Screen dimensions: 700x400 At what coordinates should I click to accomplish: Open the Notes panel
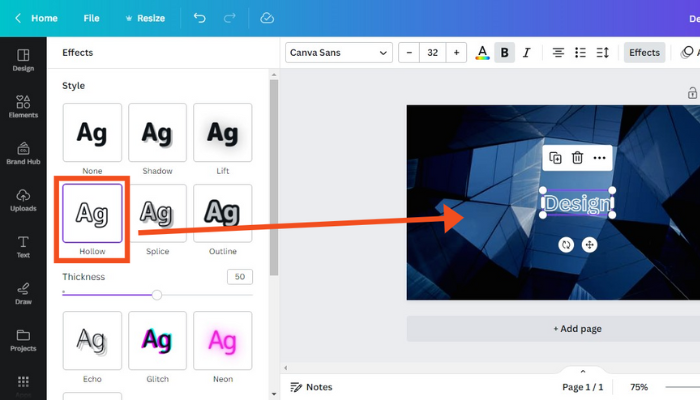pyautogui.click(x=311, y=387)
